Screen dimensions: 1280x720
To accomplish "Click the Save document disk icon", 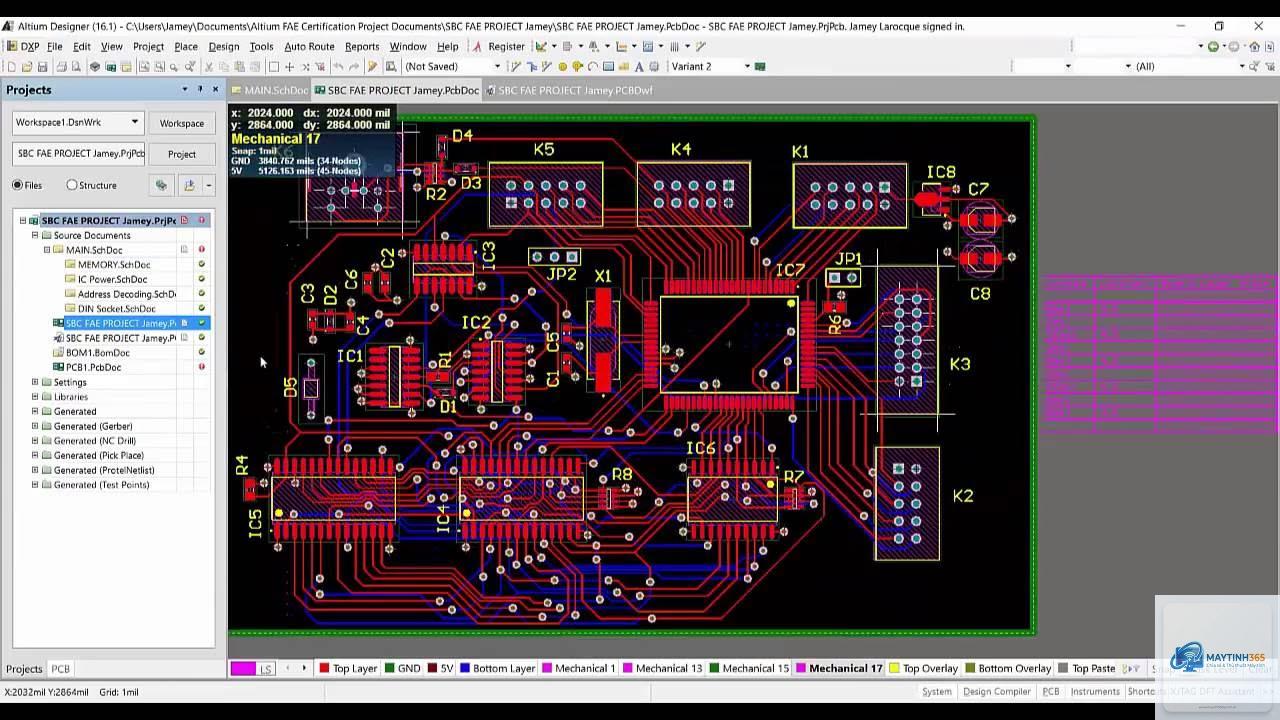I will point(42,66).
